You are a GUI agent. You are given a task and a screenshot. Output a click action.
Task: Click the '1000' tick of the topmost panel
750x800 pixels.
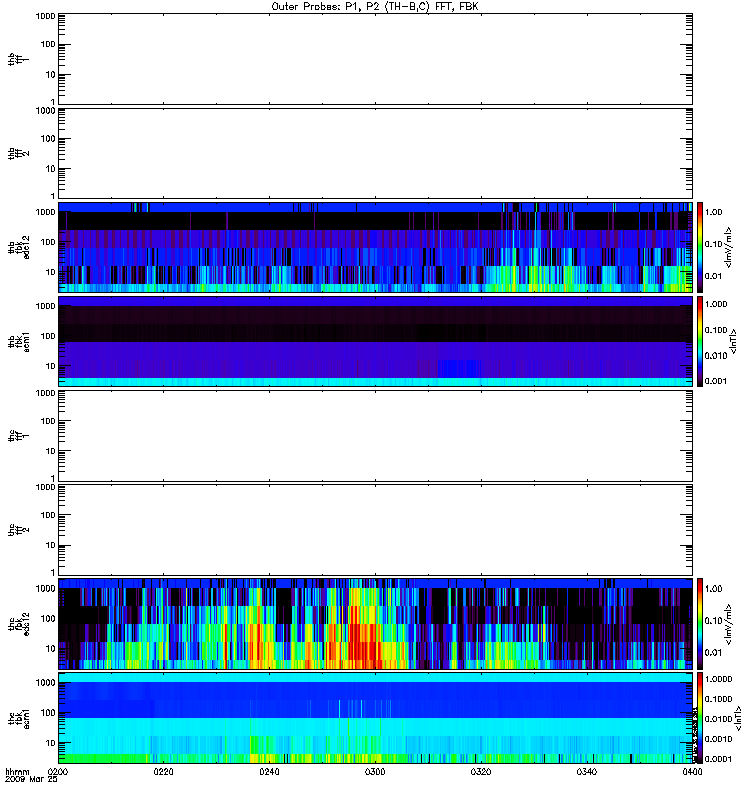point(45,16)
